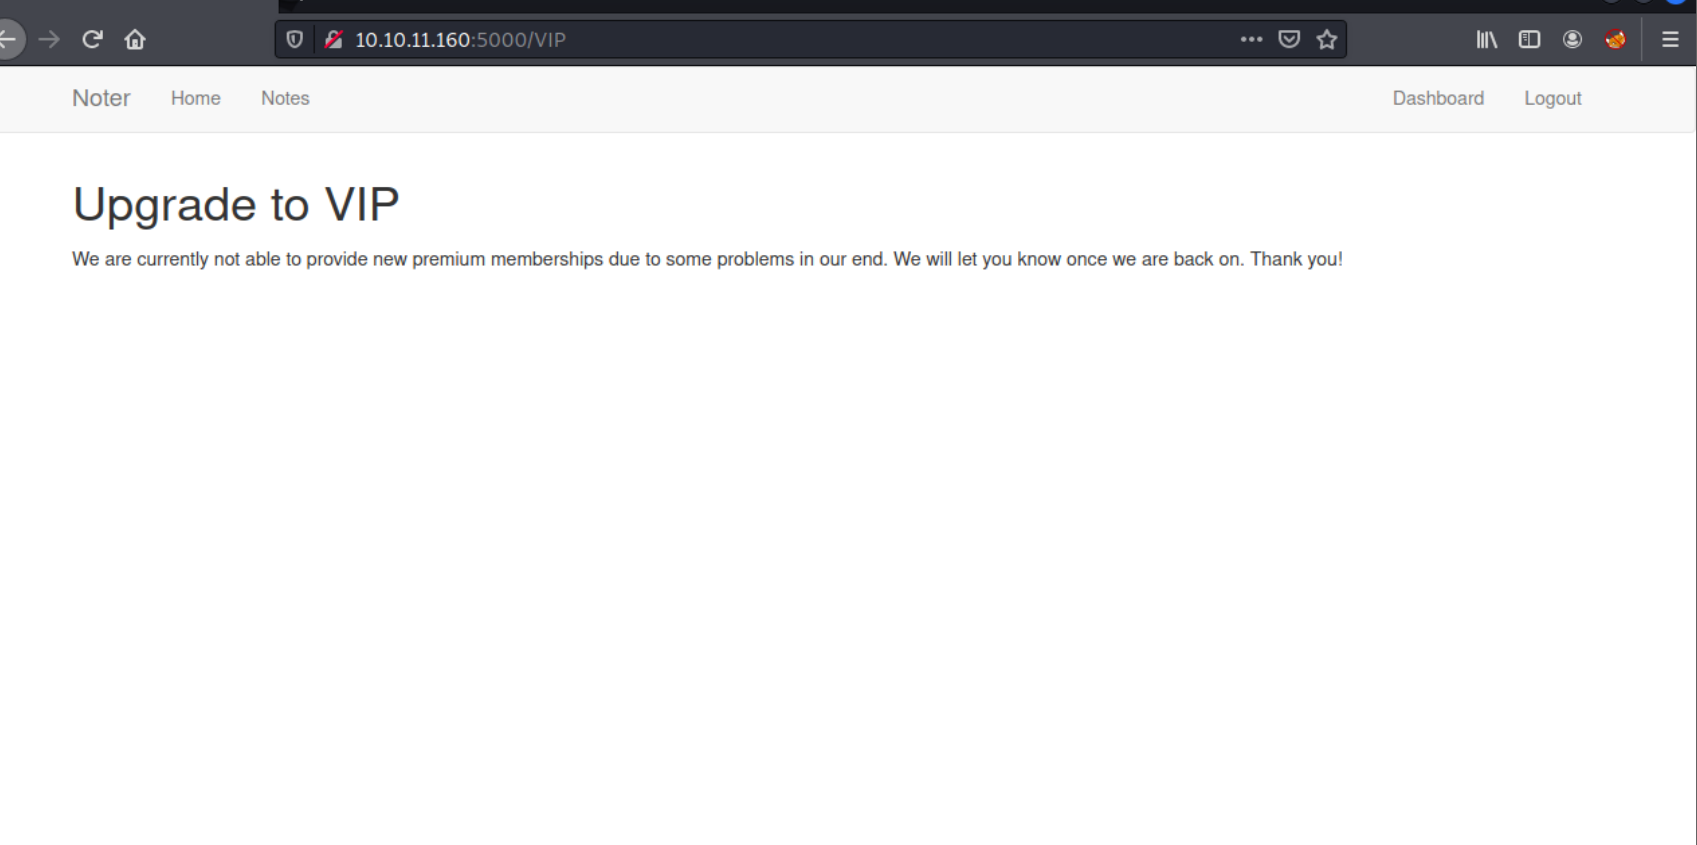Screen dimensions: 1697x845
Task: Click the forward navigation arrow
Action: [49, 40]
